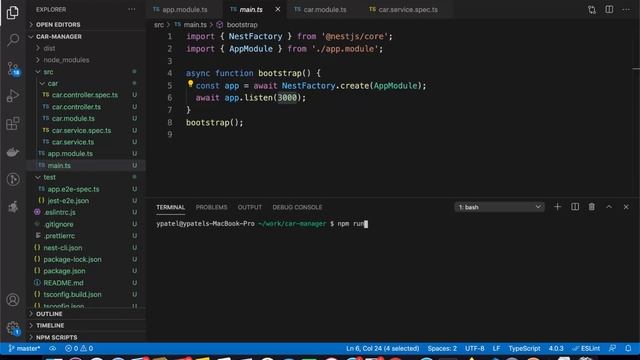Image resolution: width=640 pixels, height=360 pixels.
Task: Open car.controller.spec.ts in explorer
Action: (x=86, y=95)
